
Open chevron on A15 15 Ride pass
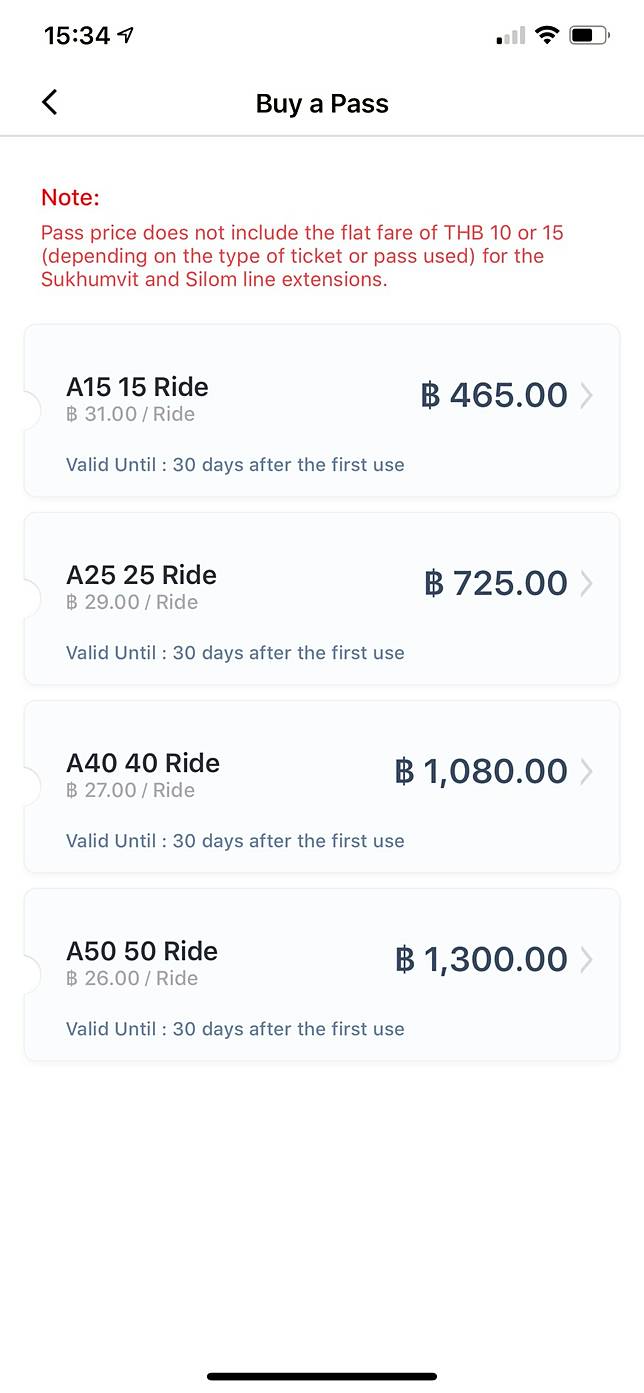coord(586,395)
